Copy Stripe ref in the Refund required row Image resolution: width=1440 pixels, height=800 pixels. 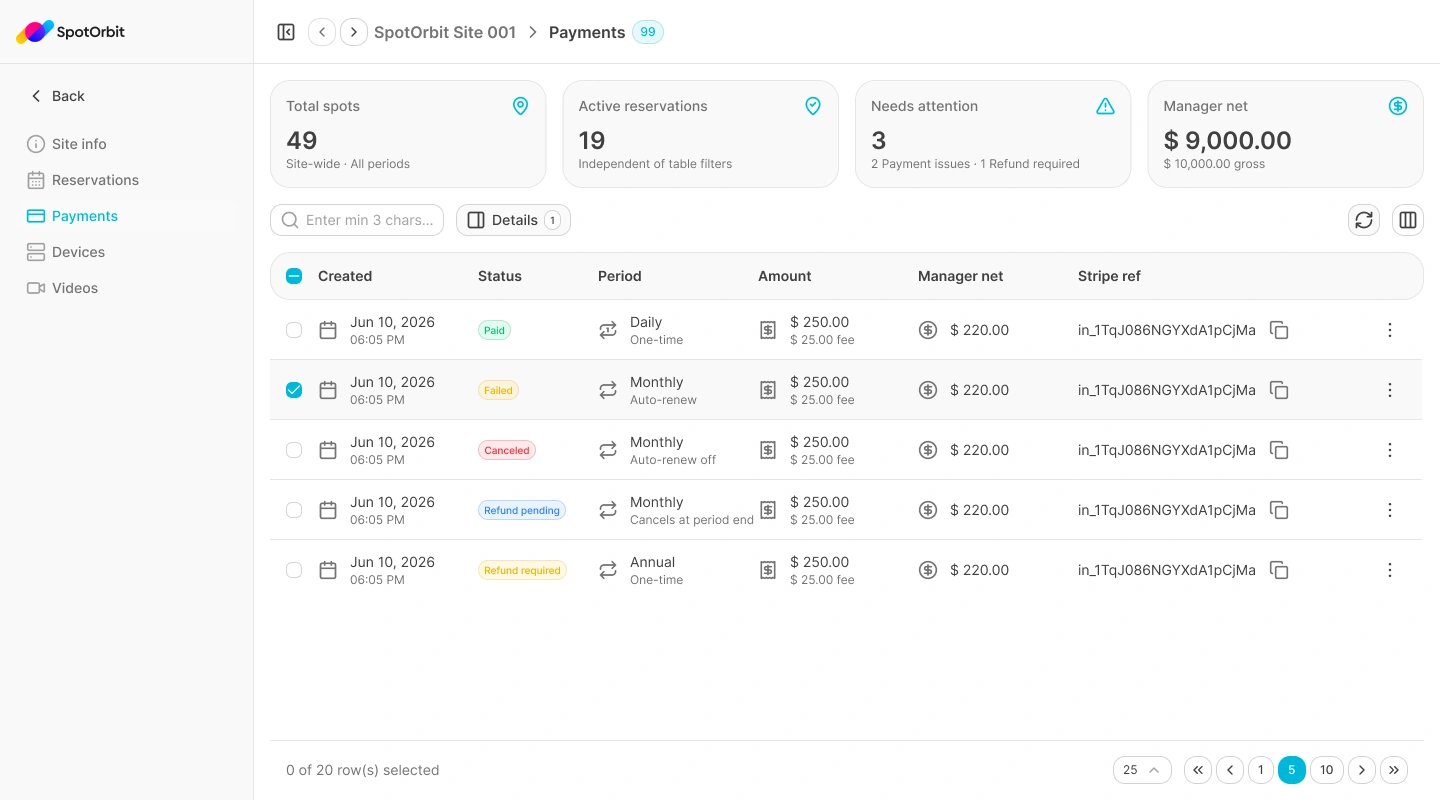tap(1279, 570)
